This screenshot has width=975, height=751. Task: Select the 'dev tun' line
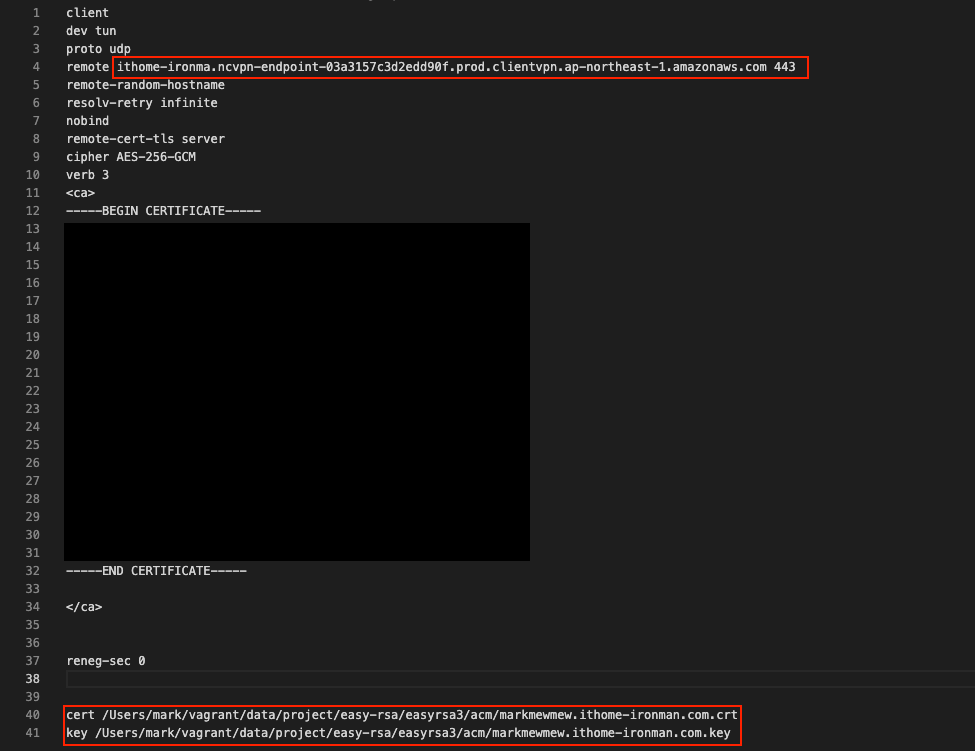(91, 30)
